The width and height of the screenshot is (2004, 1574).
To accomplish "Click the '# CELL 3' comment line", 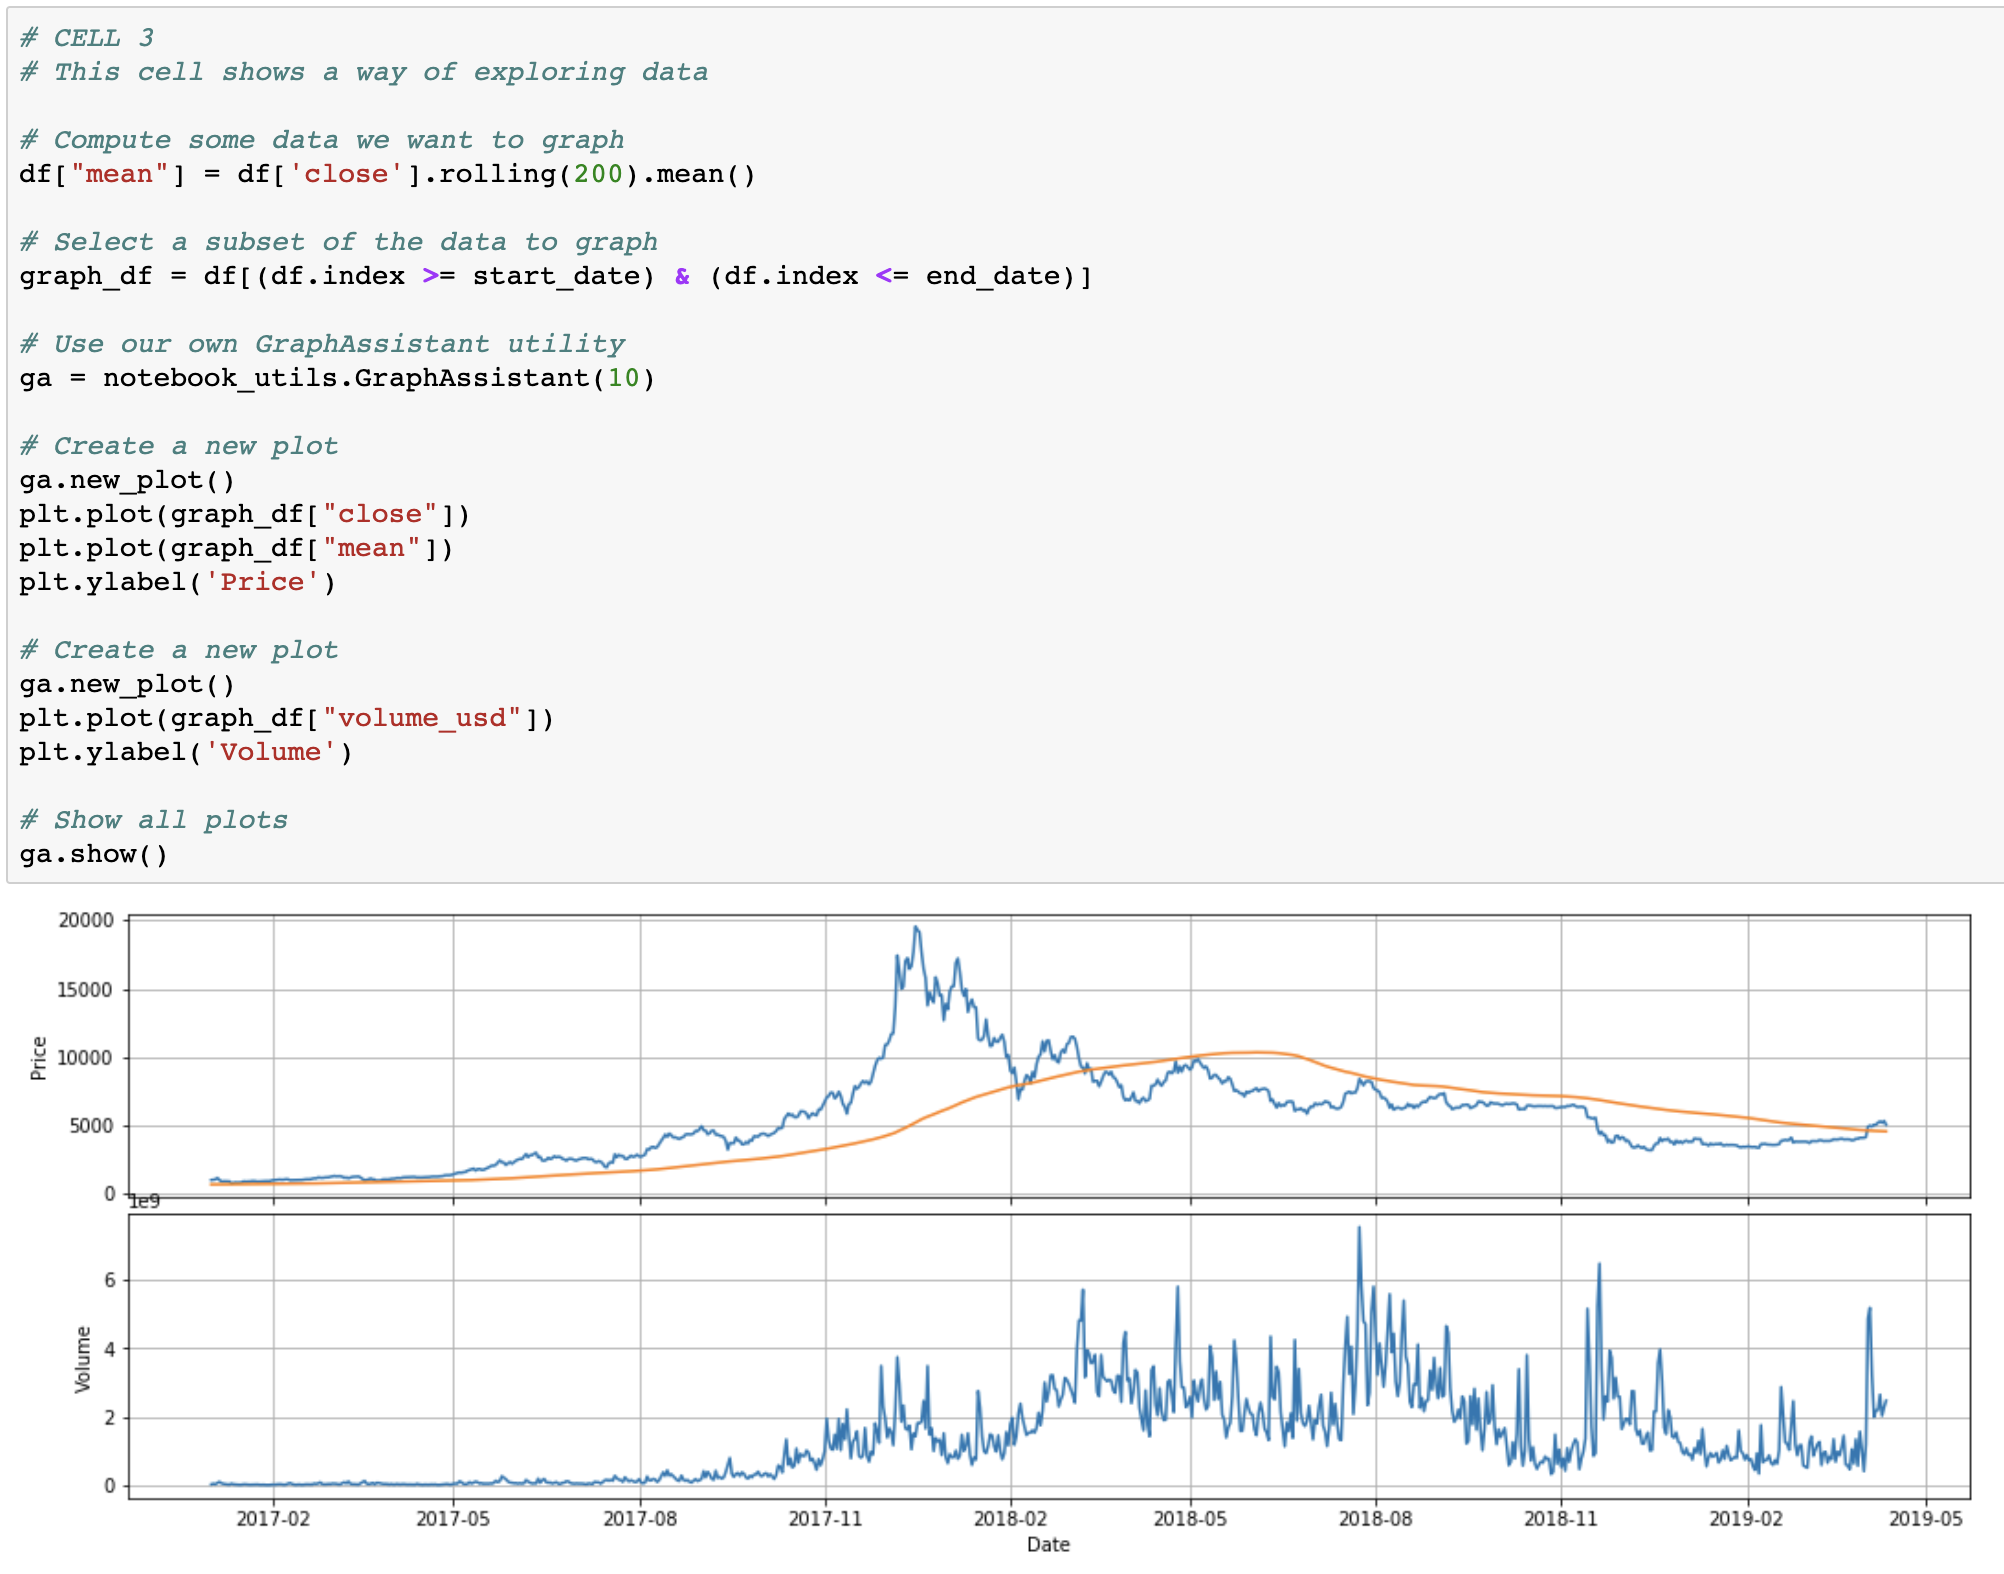I will [87, 38].
